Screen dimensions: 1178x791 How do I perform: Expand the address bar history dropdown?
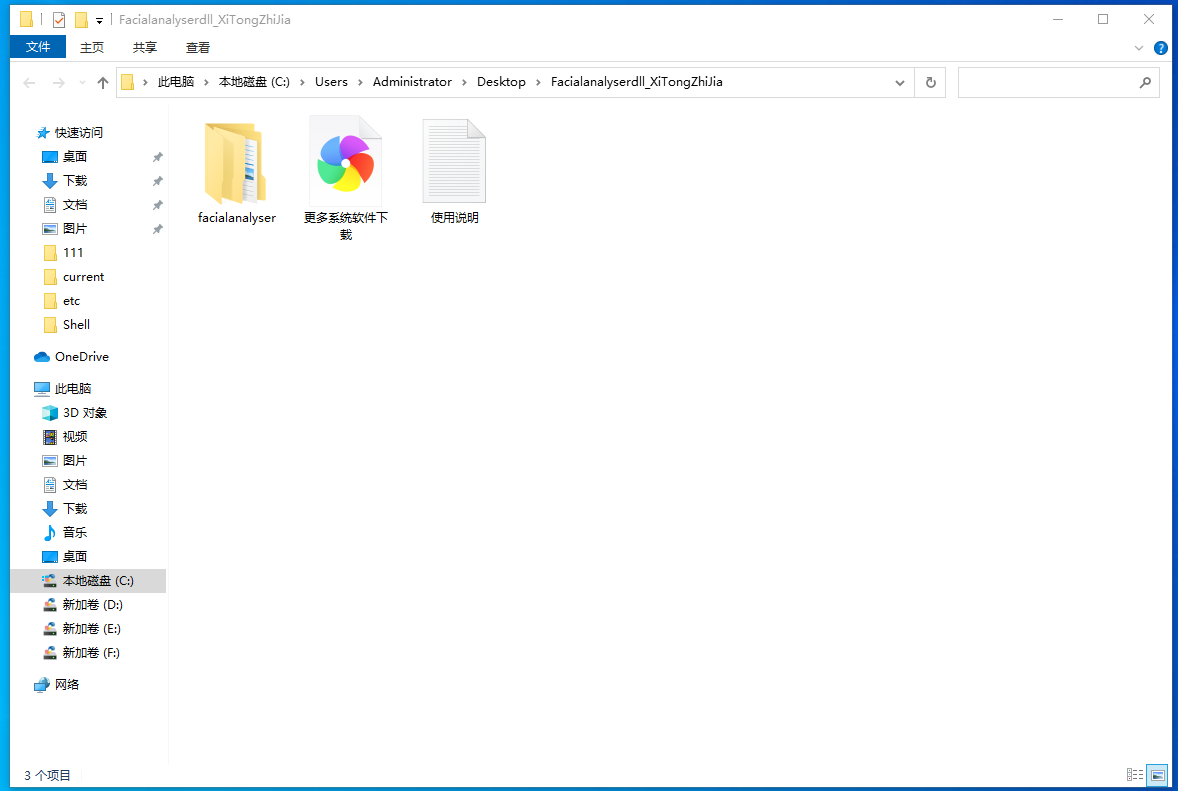pyautogui.click(x=899, y=83)
